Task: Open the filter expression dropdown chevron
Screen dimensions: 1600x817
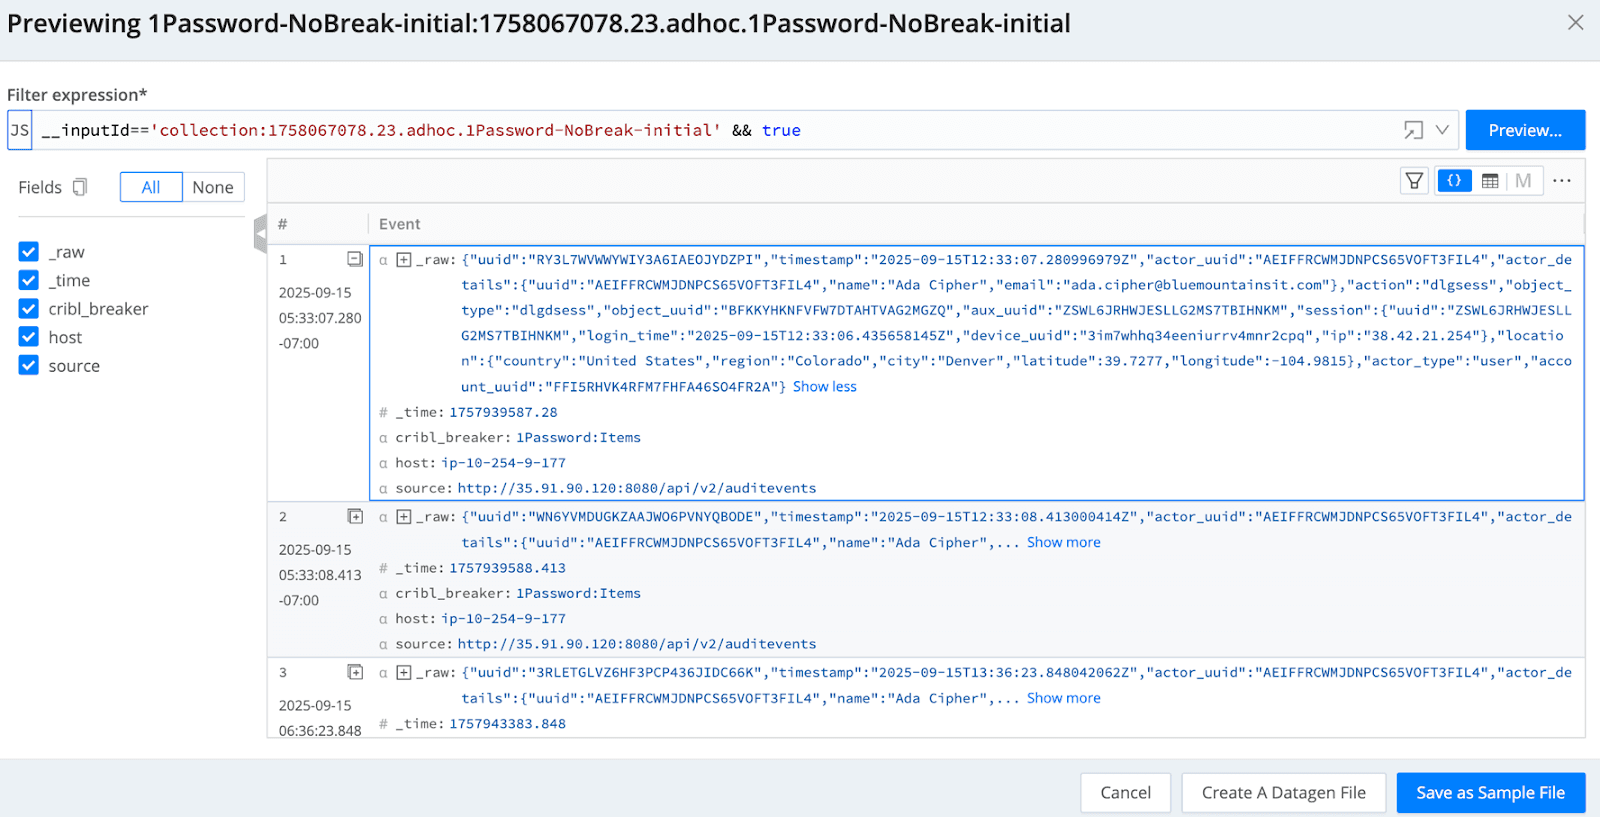Action: coord(1442,130)
